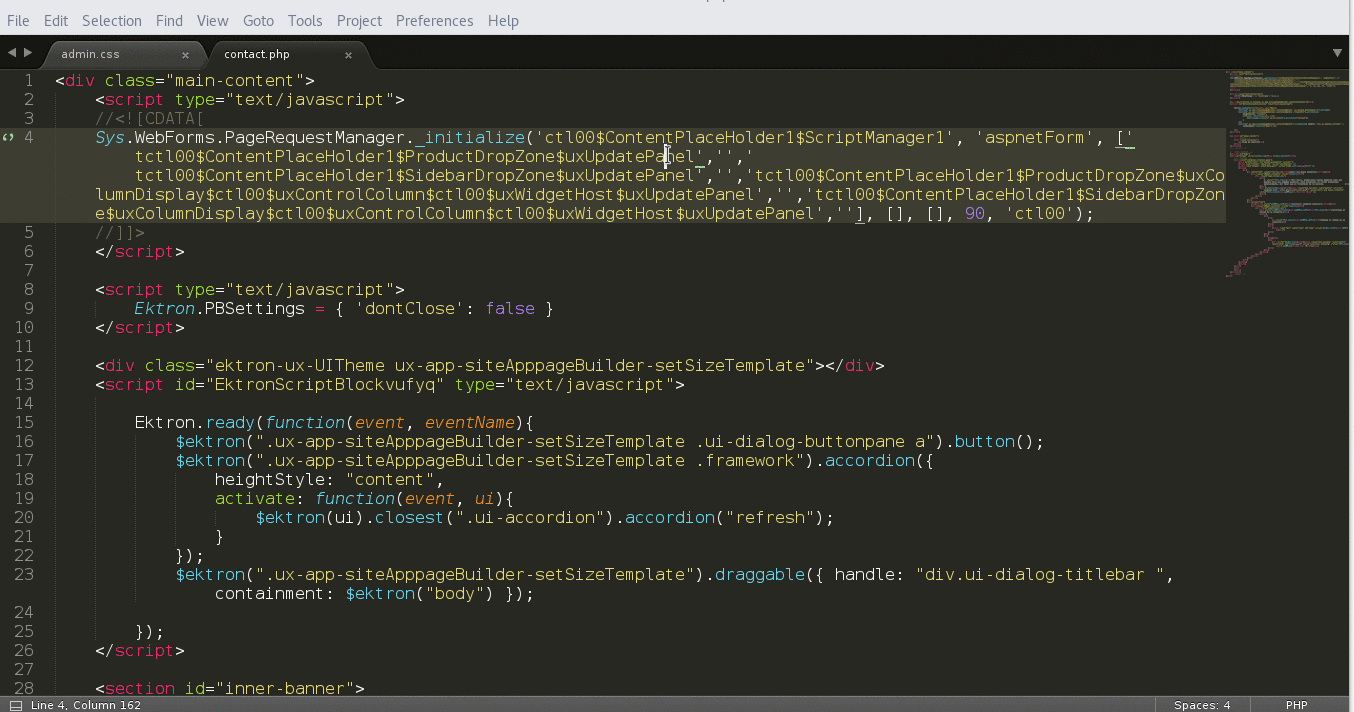Click line number 23 in the gutter
Image resolution: width=1354 pixels, height=712 pixels.
[24, 575]
